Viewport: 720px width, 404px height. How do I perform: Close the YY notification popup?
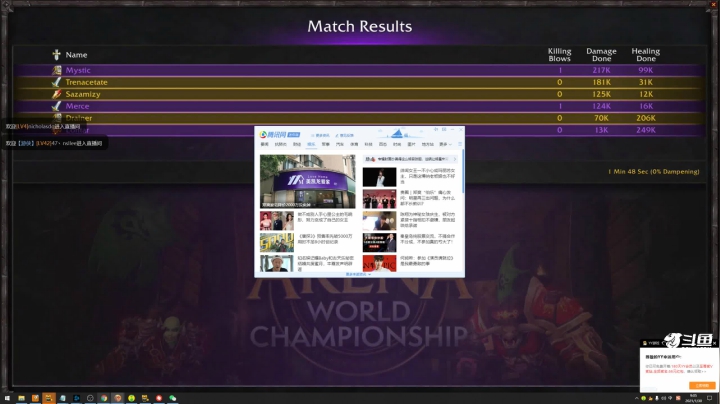click(714, 343)
